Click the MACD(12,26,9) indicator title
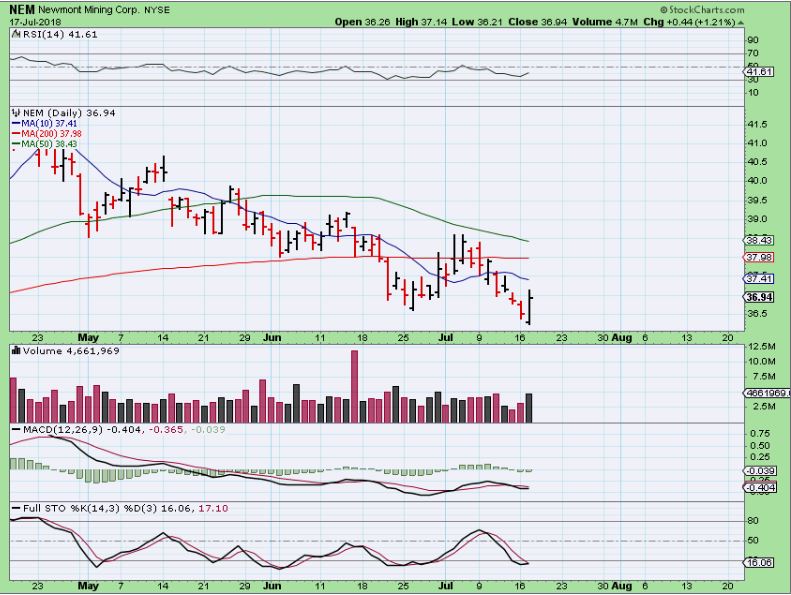 click(63, 429)
